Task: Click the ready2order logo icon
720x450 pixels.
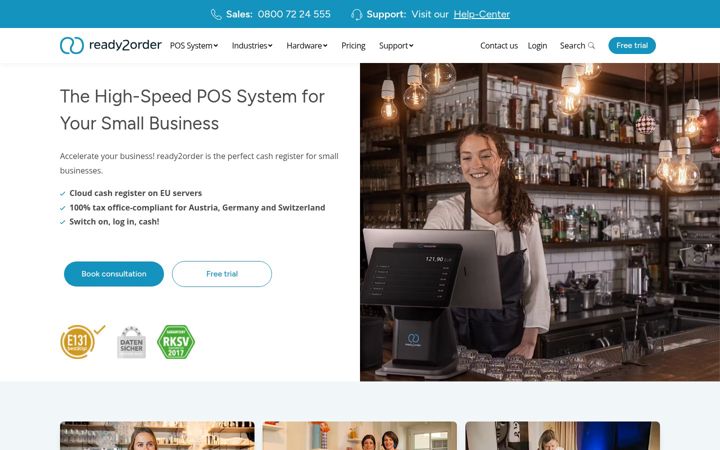Action: (72, 45)
